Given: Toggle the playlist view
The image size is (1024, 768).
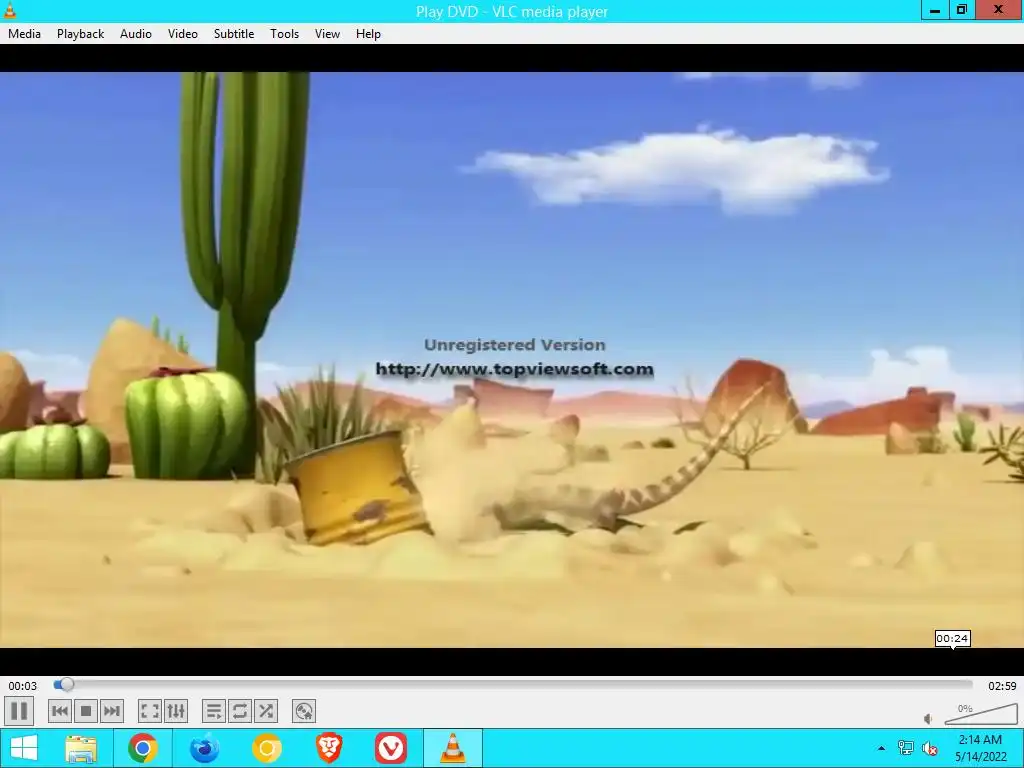Looking at the screenshot, I should [214, 711].
